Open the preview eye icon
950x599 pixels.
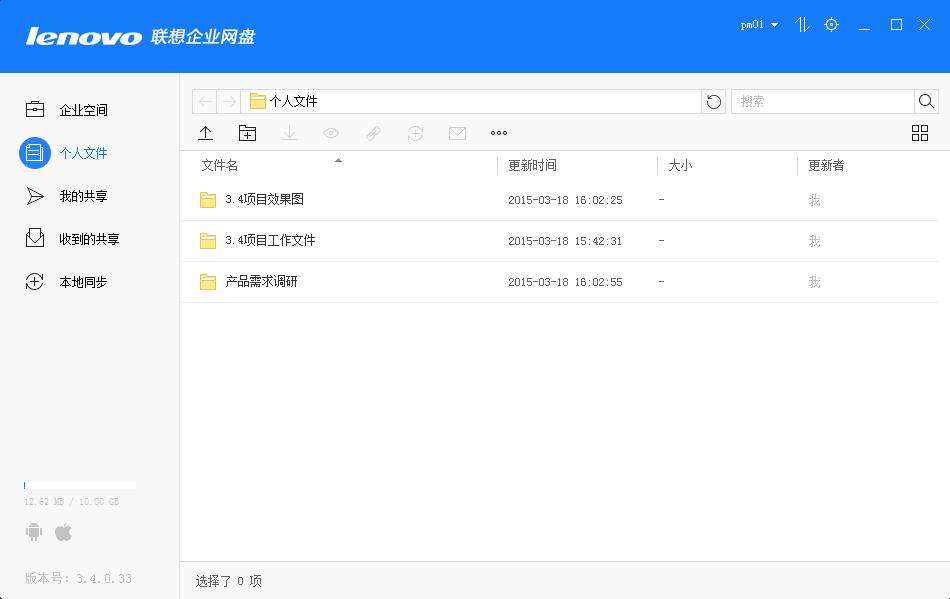331,132
